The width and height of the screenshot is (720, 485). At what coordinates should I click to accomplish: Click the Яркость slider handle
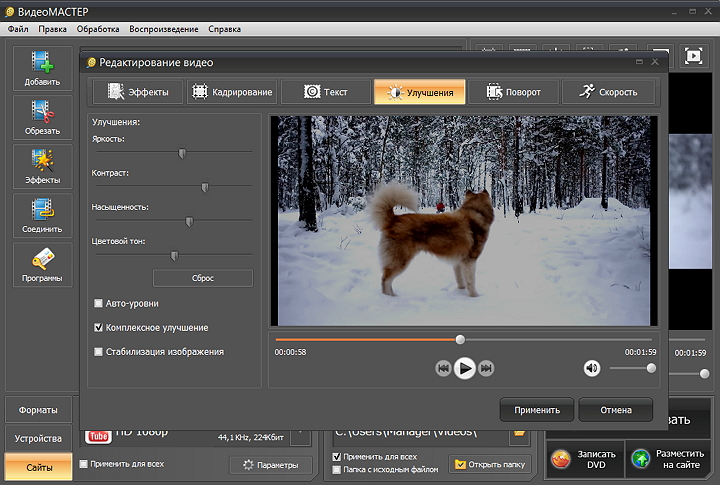tap(182, 153)
